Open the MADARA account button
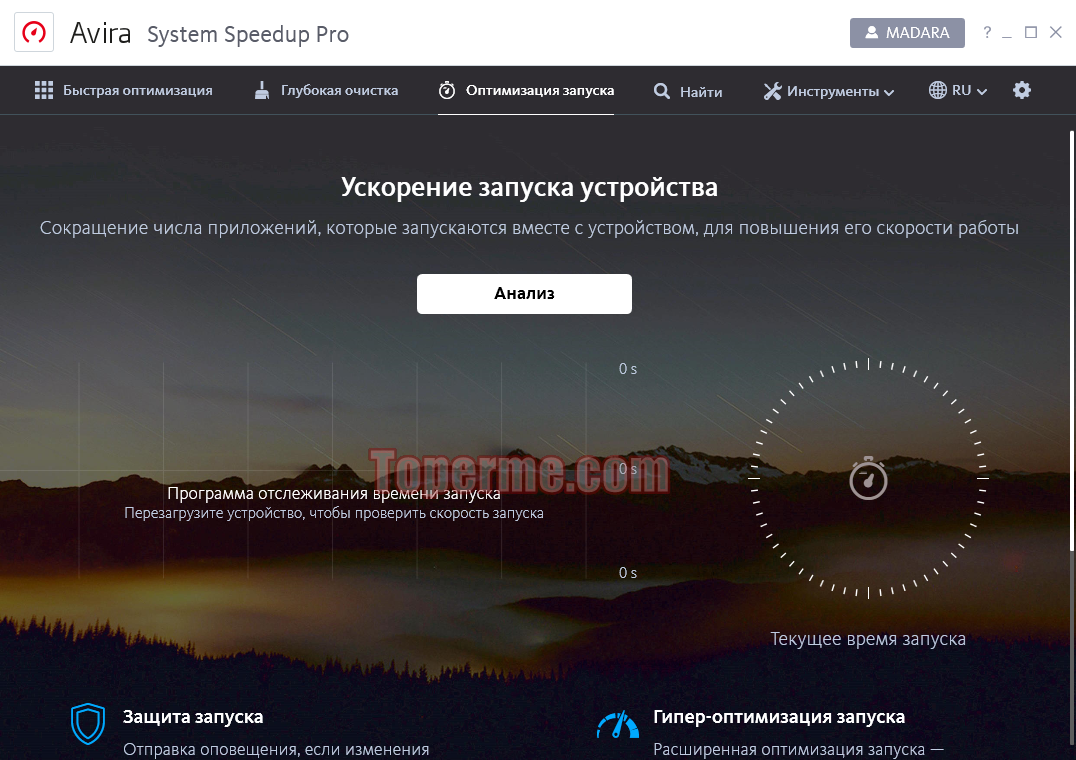The image size is (1076, 760). 907,33
